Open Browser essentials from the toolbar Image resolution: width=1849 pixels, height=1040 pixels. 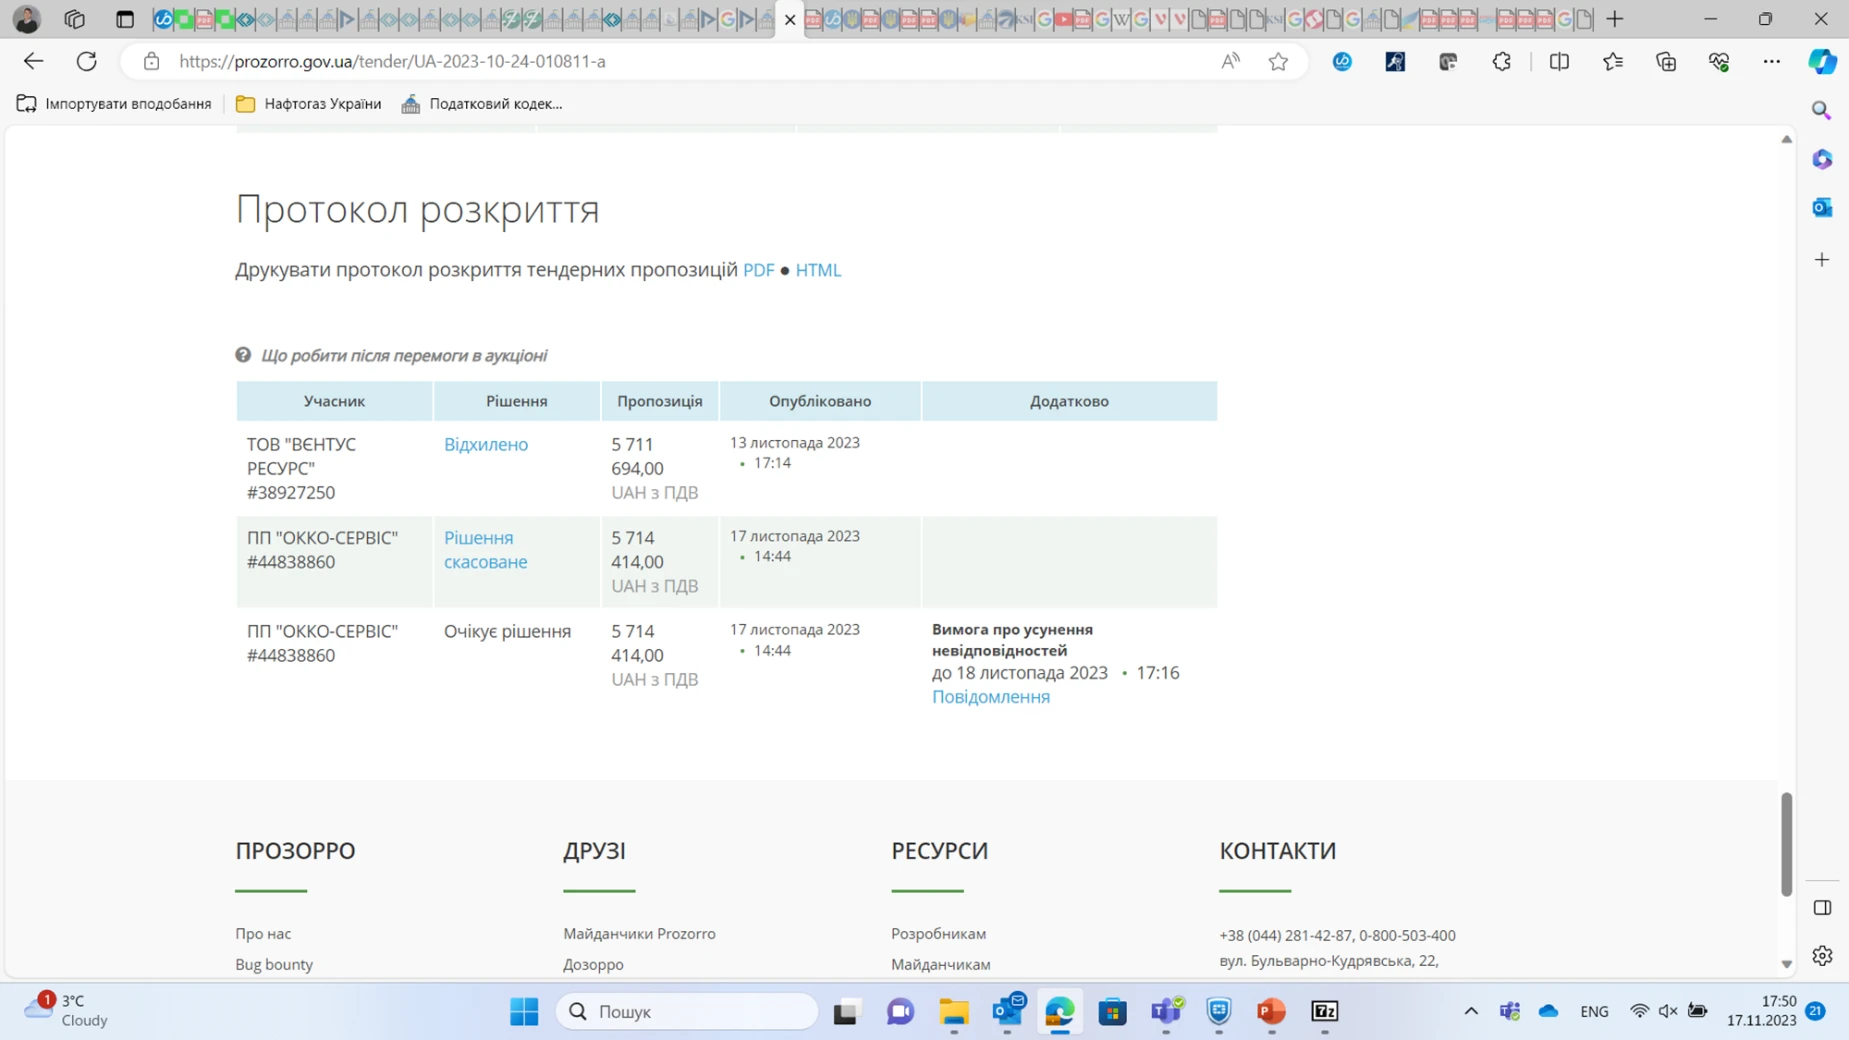[x=1720, y=61]
